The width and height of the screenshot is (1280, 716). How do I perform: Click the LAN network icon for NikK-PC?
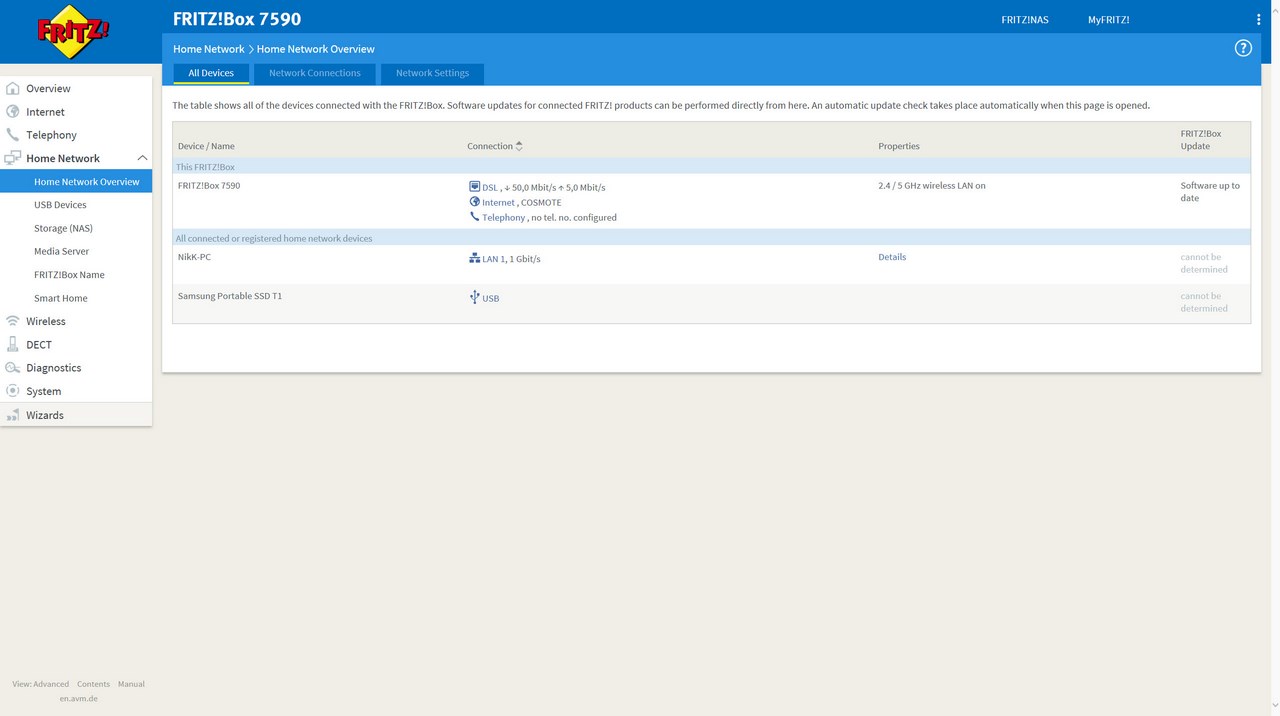click(474, 258)
